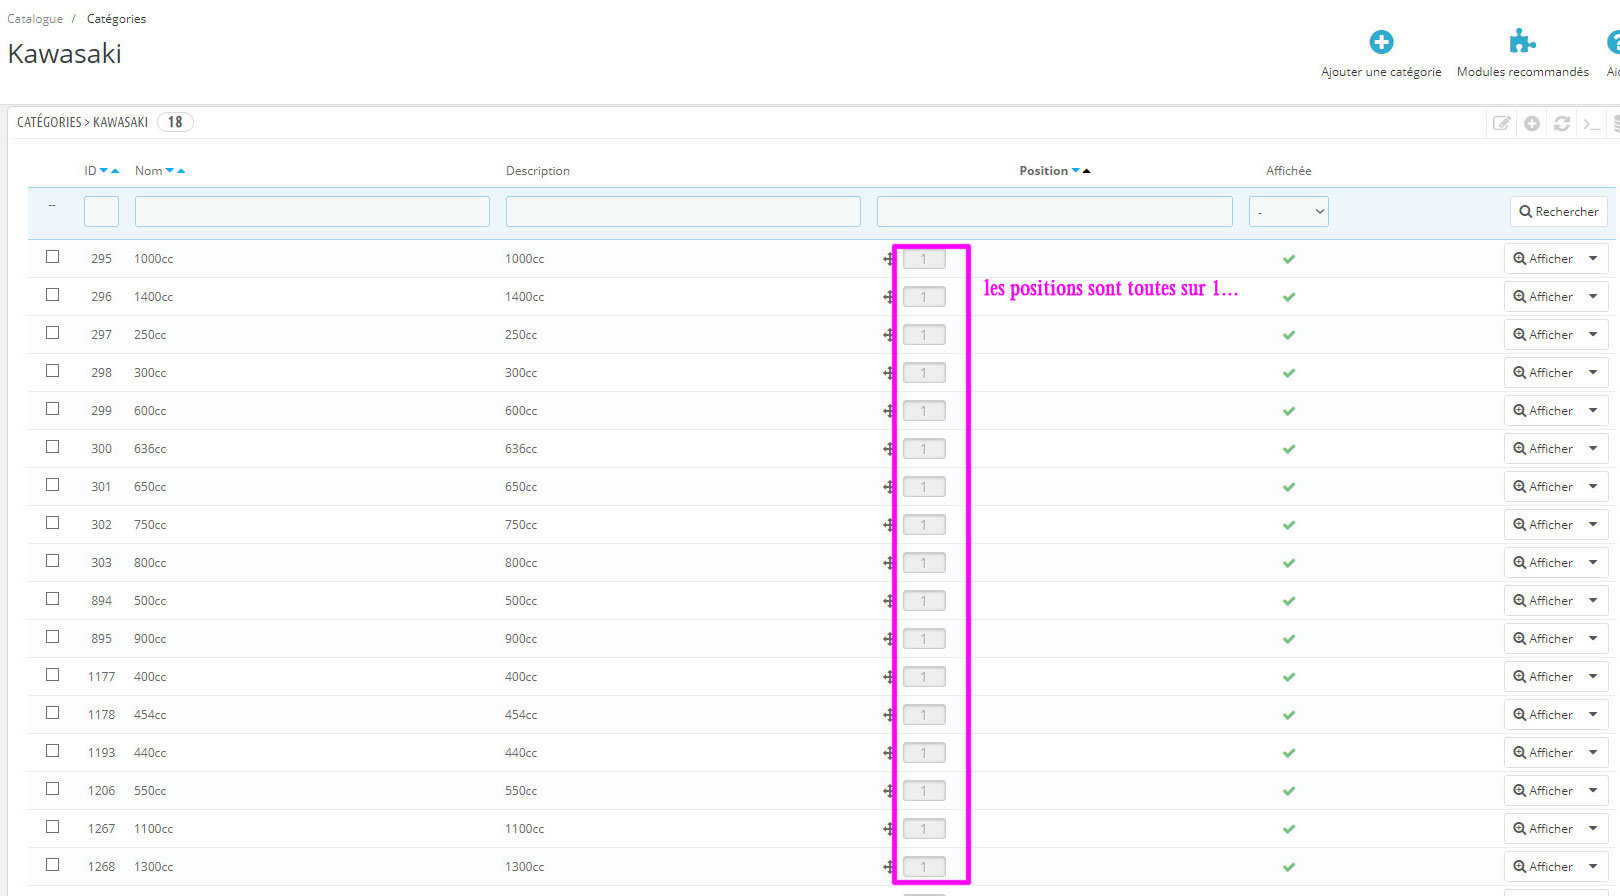Sort Nom column ascending arrow
1620x896 pixels.
(x=181, y=171)
